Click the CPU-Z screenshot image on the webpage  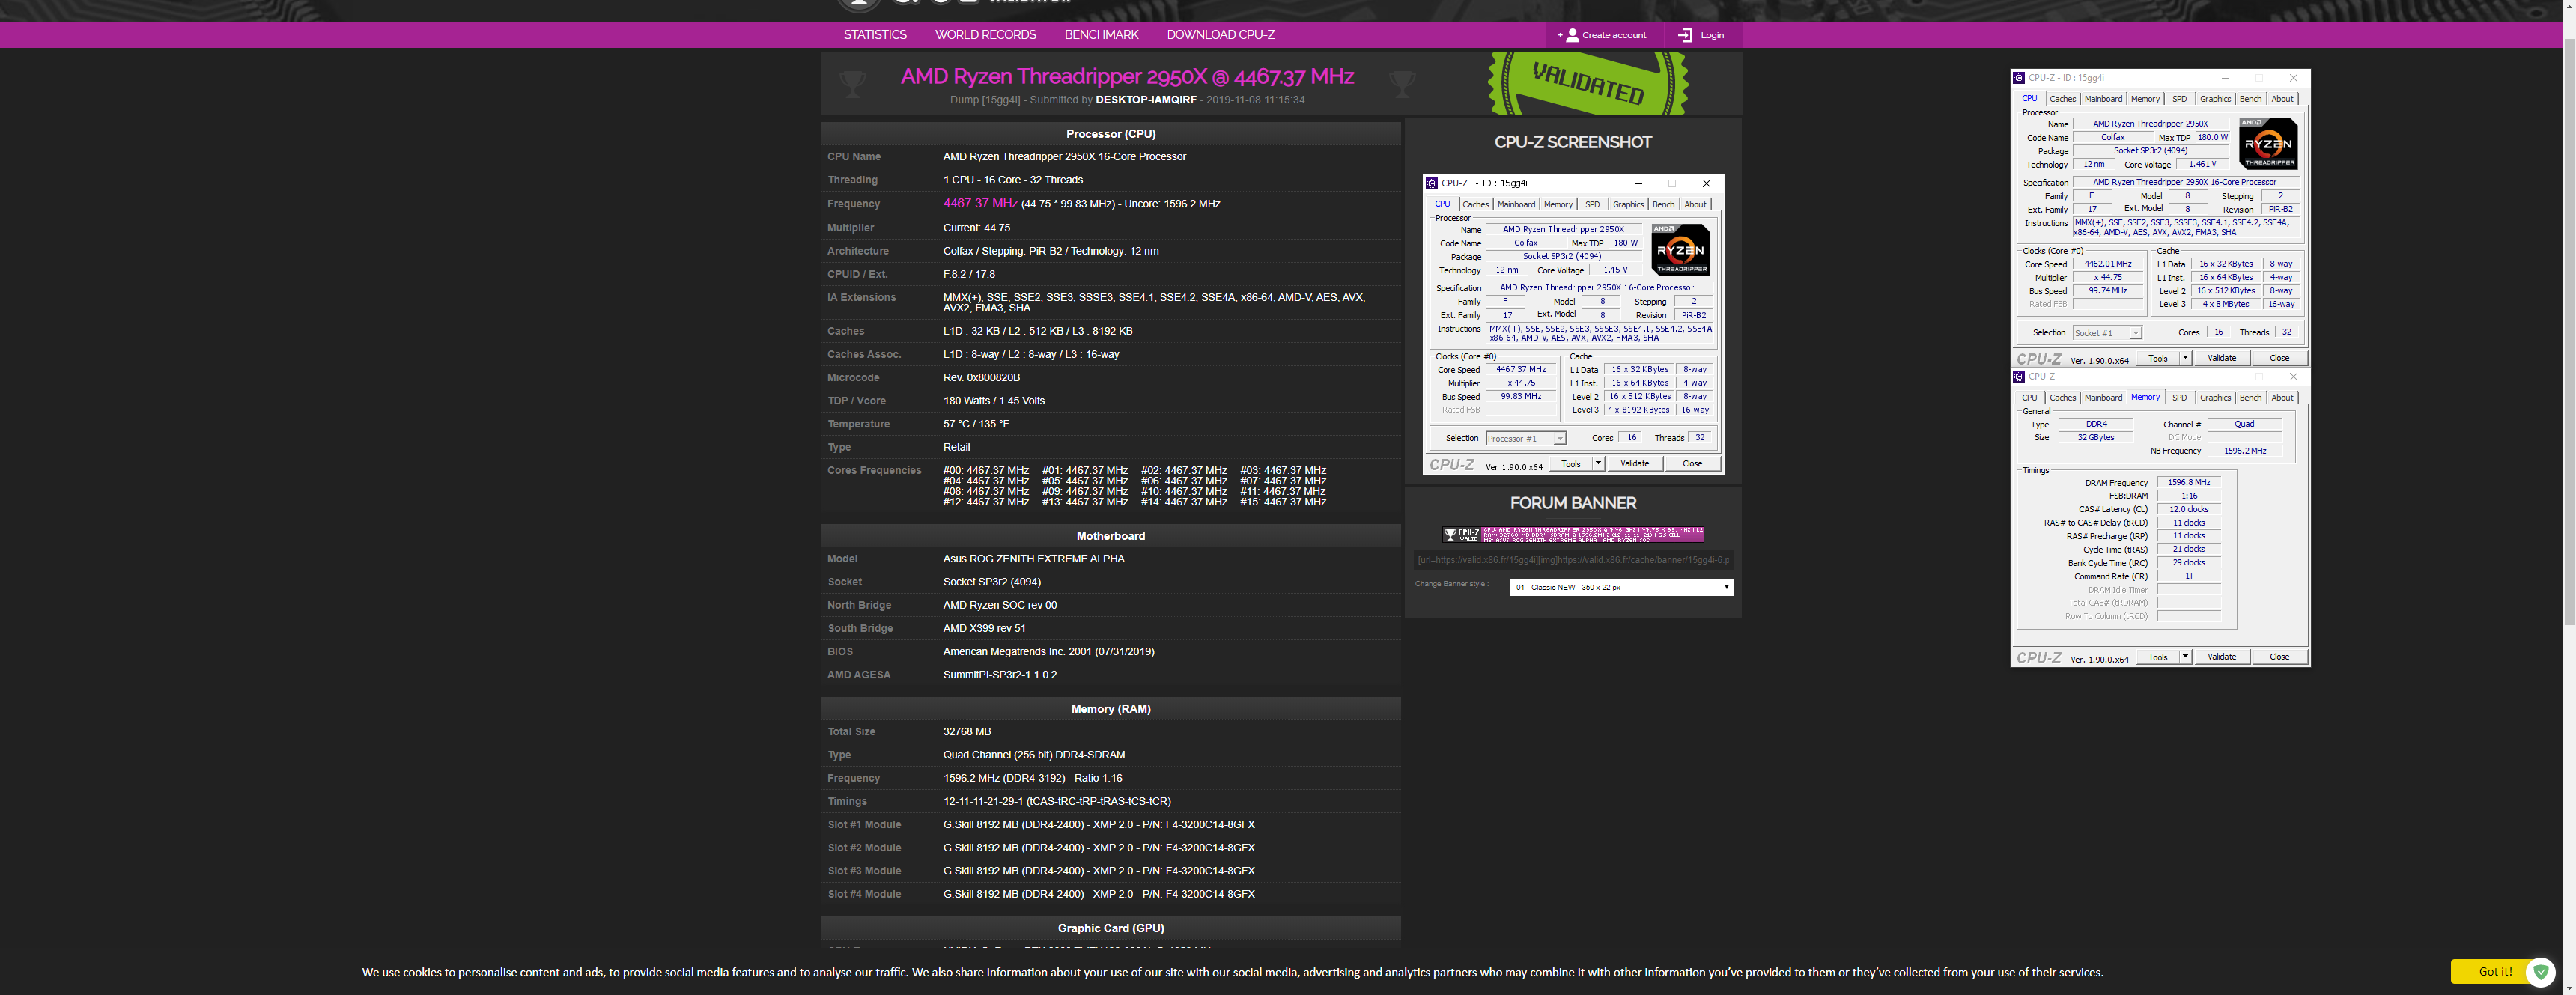coord(1573,324)
